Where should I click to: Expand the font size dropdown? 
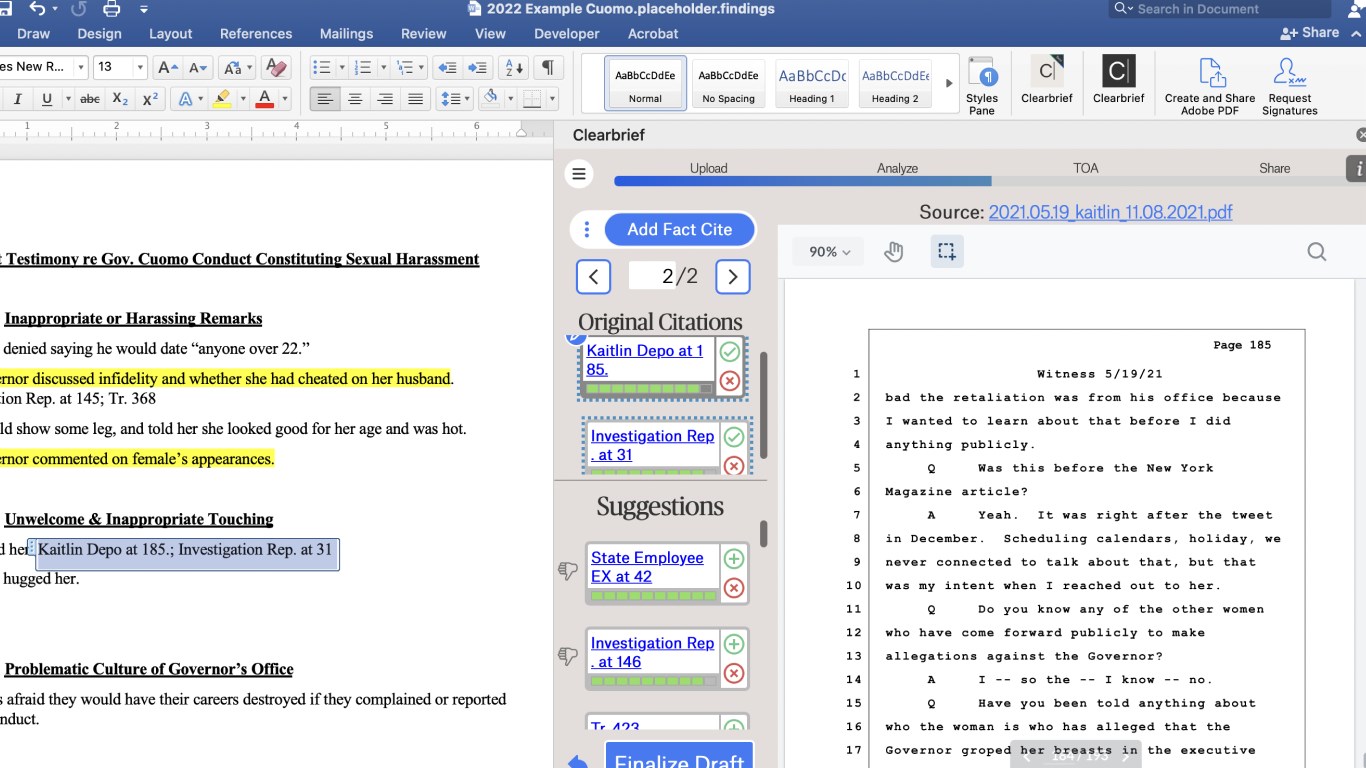pyautogui.click(x=139, y=68)
